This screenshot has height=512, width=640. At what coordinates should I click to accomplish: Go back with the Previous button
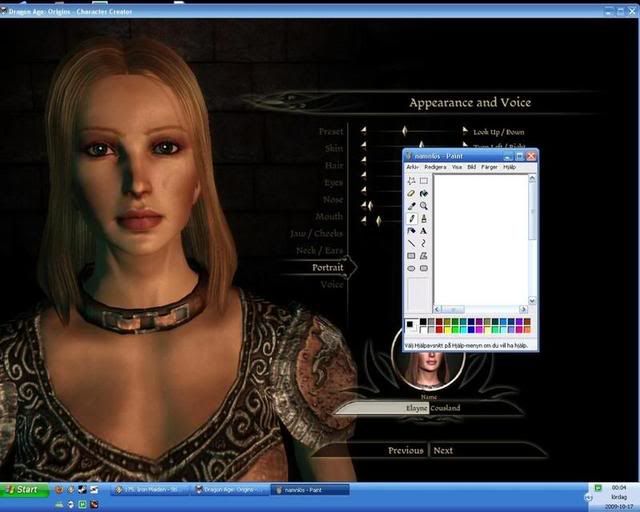405,451
